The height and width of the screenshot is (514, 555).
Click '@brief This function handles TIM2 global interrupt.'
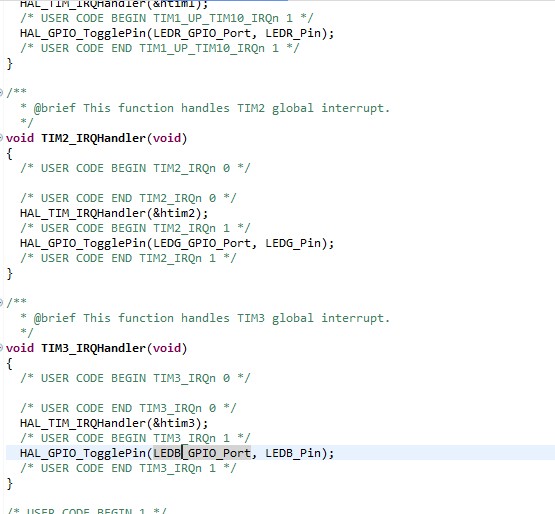click(x=212, y=108)
